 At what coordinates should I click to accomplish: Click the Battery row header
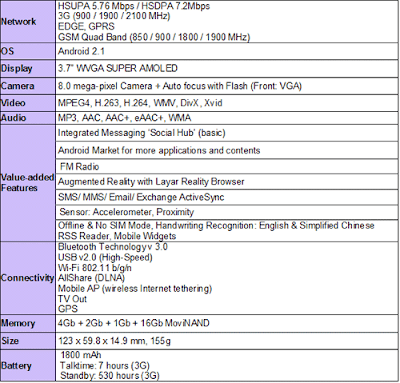28,365
